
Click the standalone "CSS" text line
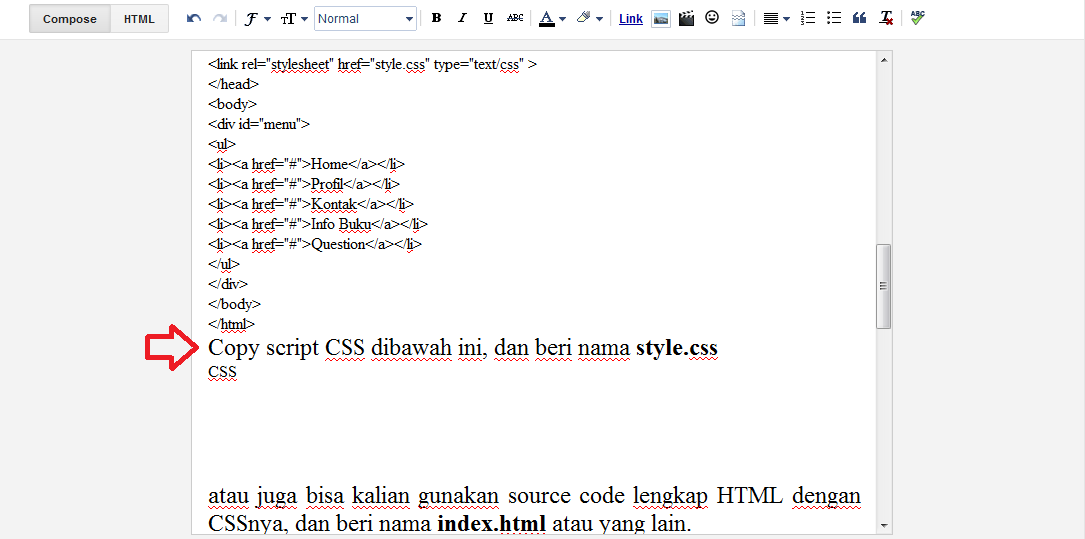pos(223,372)
